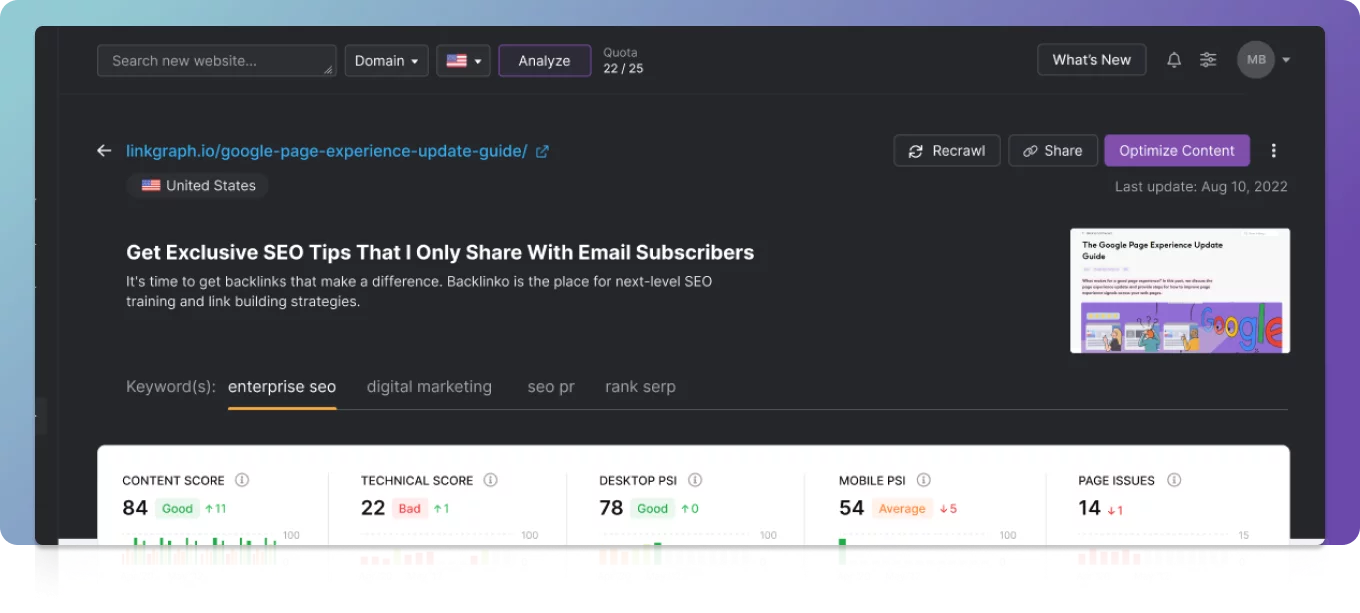Click the Quota 22 / 25 text
This screenshot has height=613, width=1360.
623,60
